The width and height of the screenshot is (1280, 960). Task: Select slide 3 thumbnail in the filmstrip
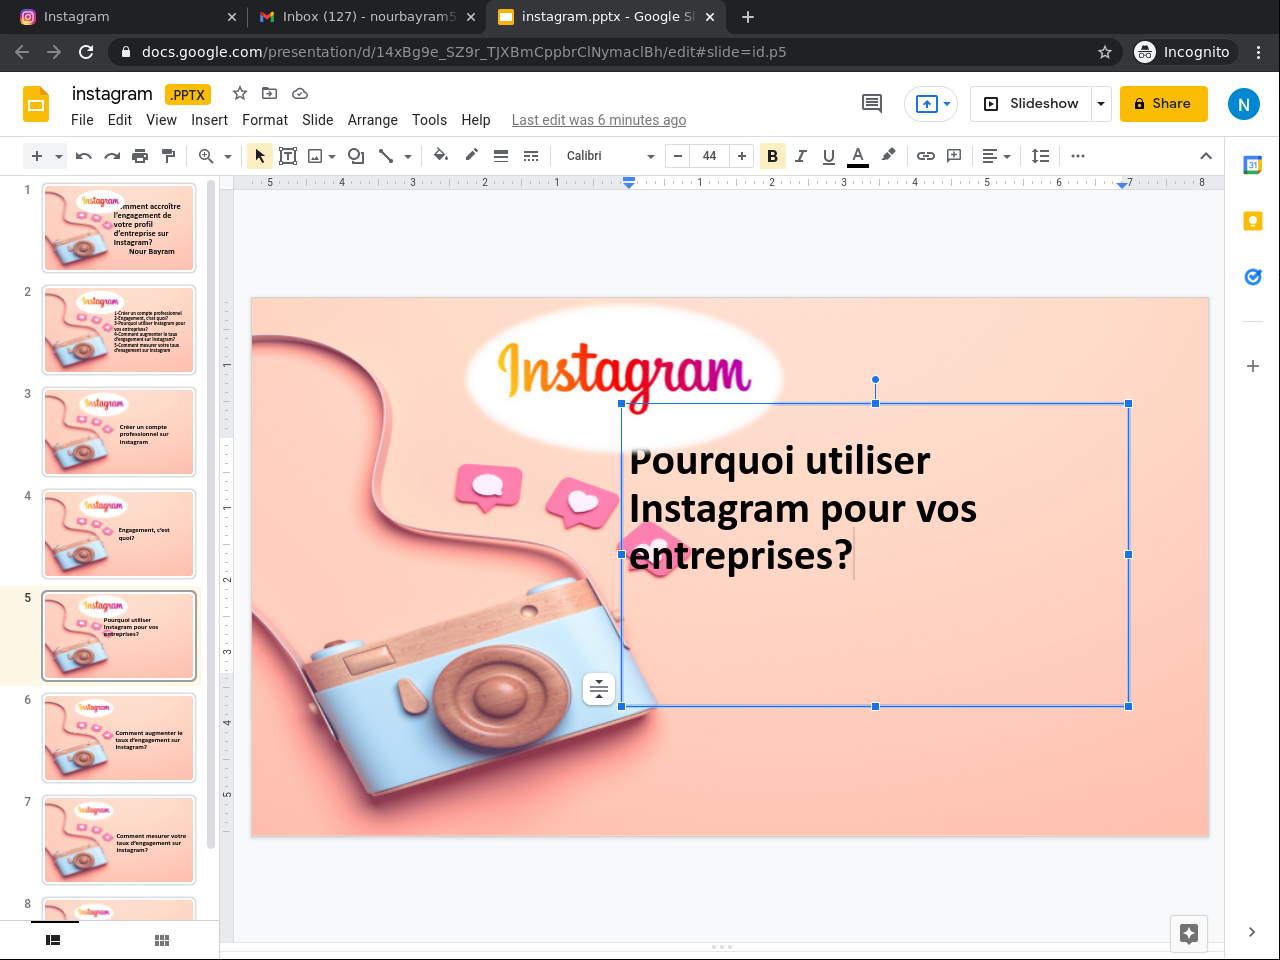click(119, 432)
